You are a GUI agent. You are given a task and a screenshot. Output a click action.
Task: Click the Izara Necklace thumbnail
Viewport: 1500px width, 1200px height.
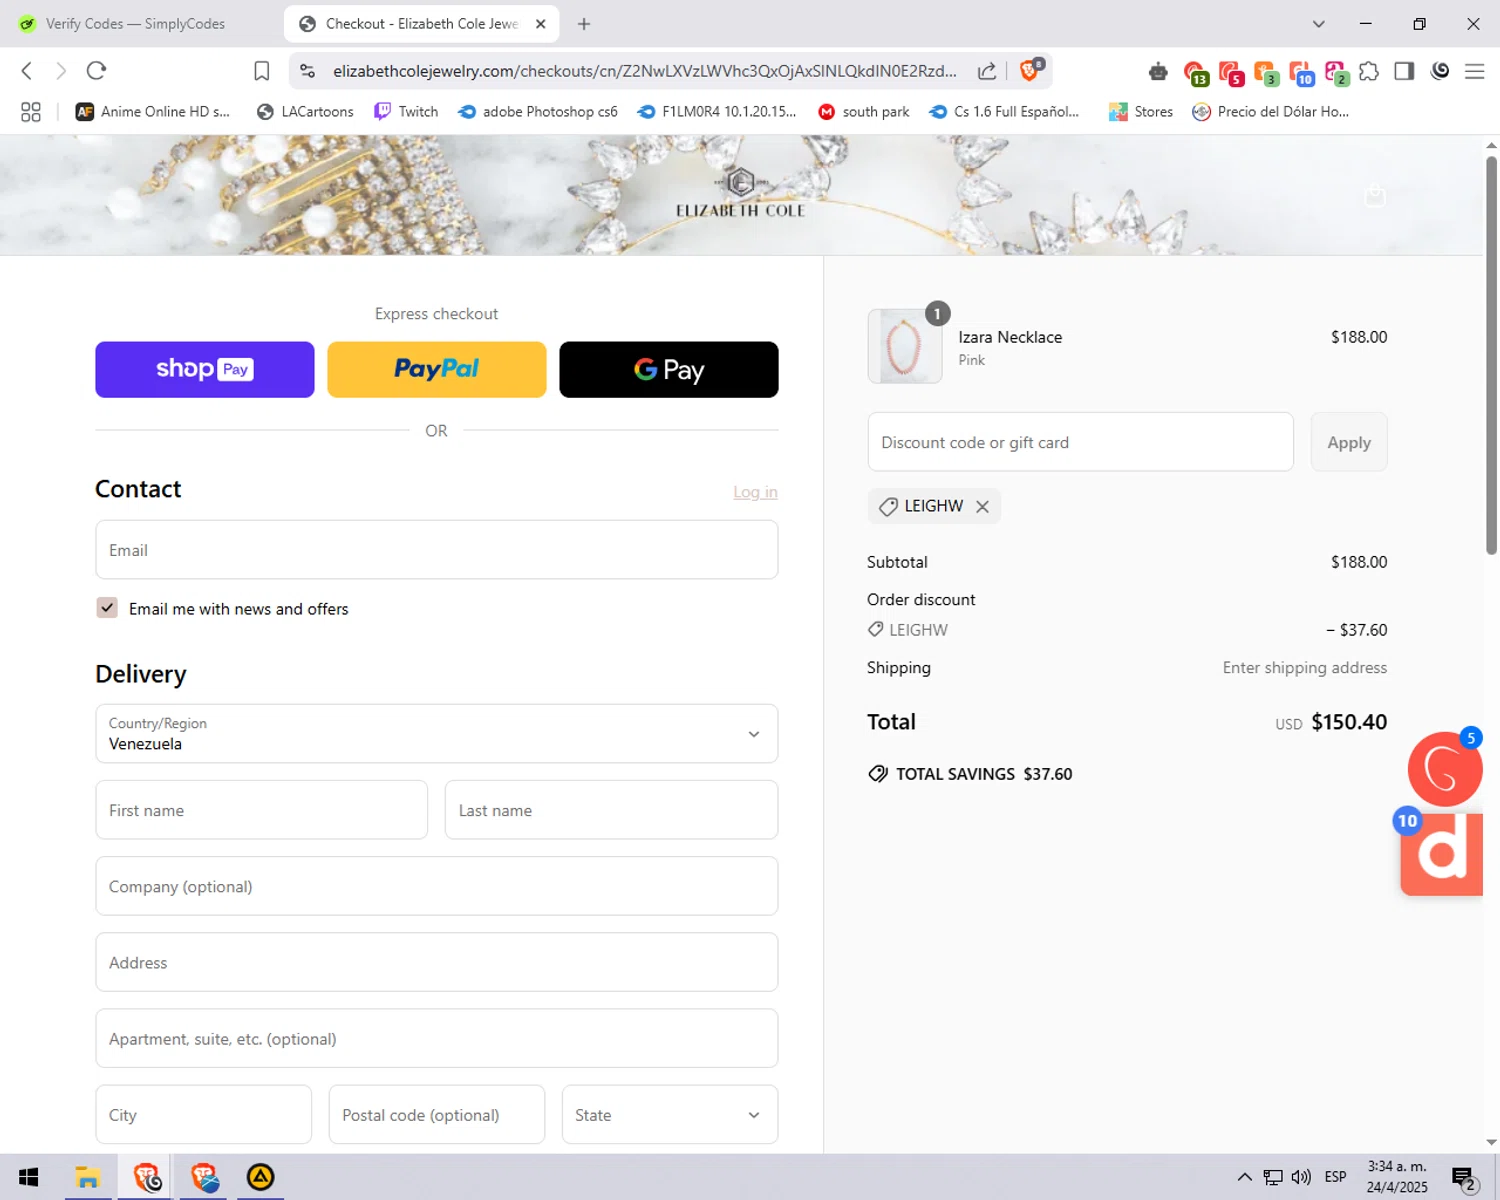[x=905, y=346]
